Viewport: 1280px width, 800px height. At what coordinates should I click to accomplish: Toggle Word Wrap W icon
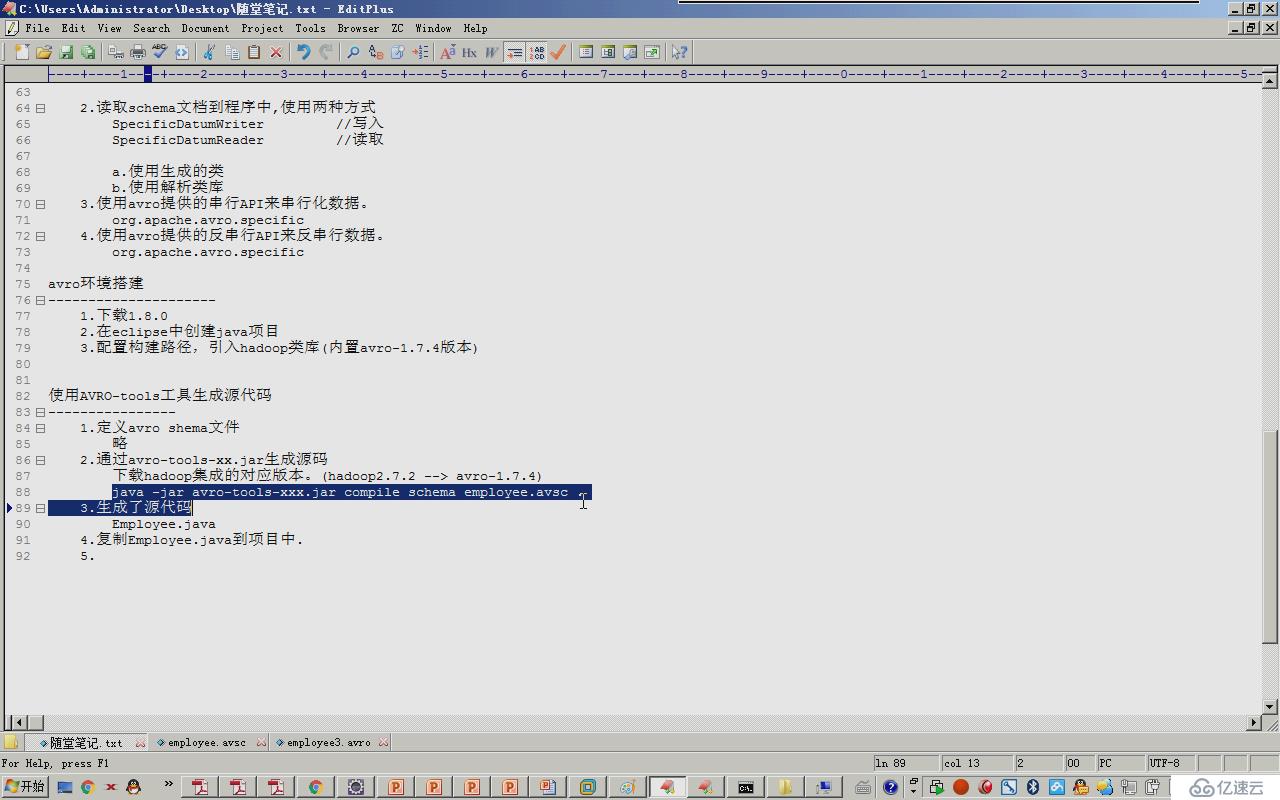[492, 52]
